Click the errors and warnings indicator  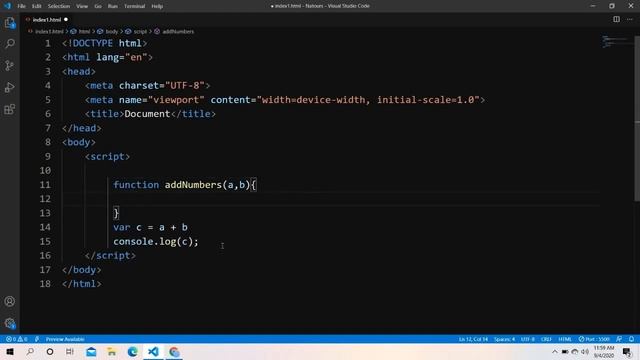[x=16, y=339]
